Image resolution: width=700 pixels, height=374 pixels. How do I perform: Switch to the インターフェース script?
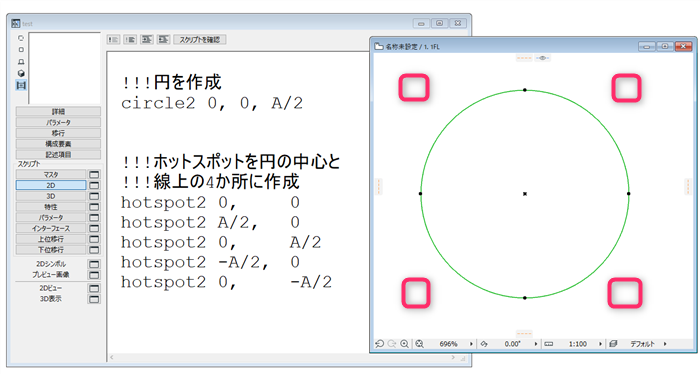51,228
